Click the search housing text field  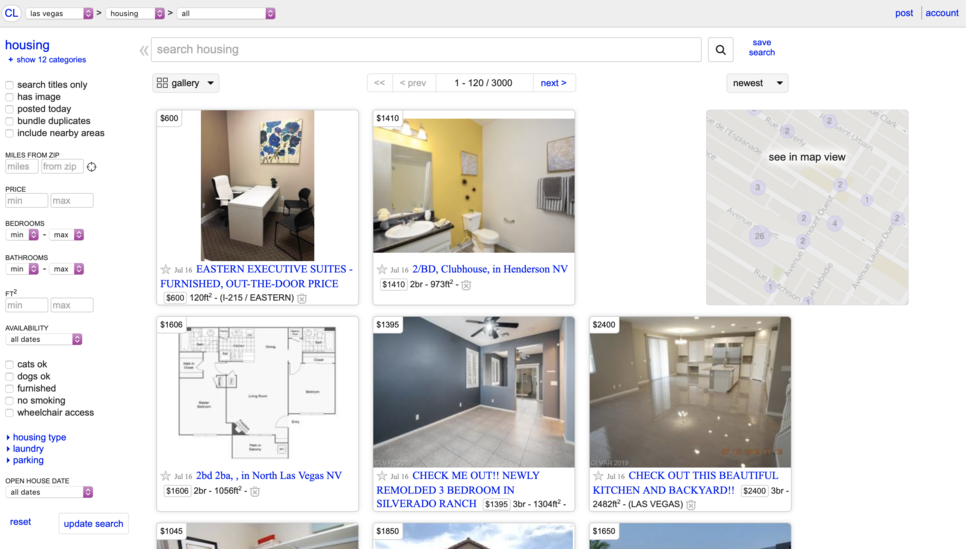[x=426, y=49]
